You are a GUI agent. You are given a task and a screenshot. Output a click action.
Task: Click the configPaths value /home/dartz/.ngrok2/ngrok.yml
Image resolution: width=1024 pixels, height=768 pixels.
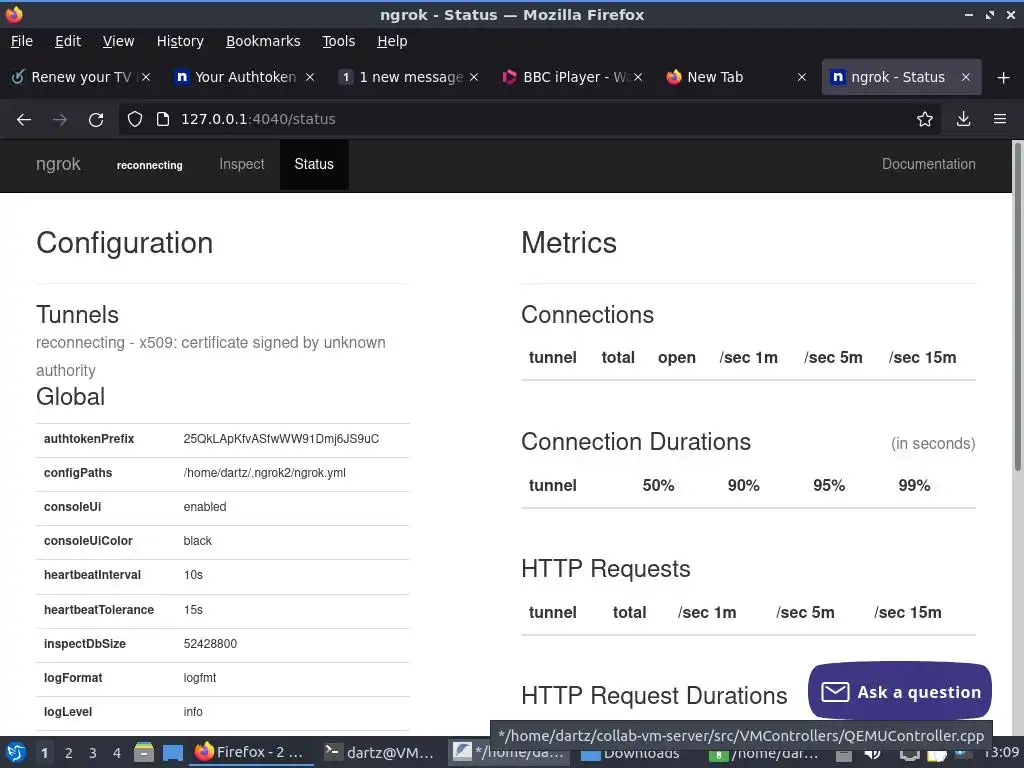click(x=264, y=473)
